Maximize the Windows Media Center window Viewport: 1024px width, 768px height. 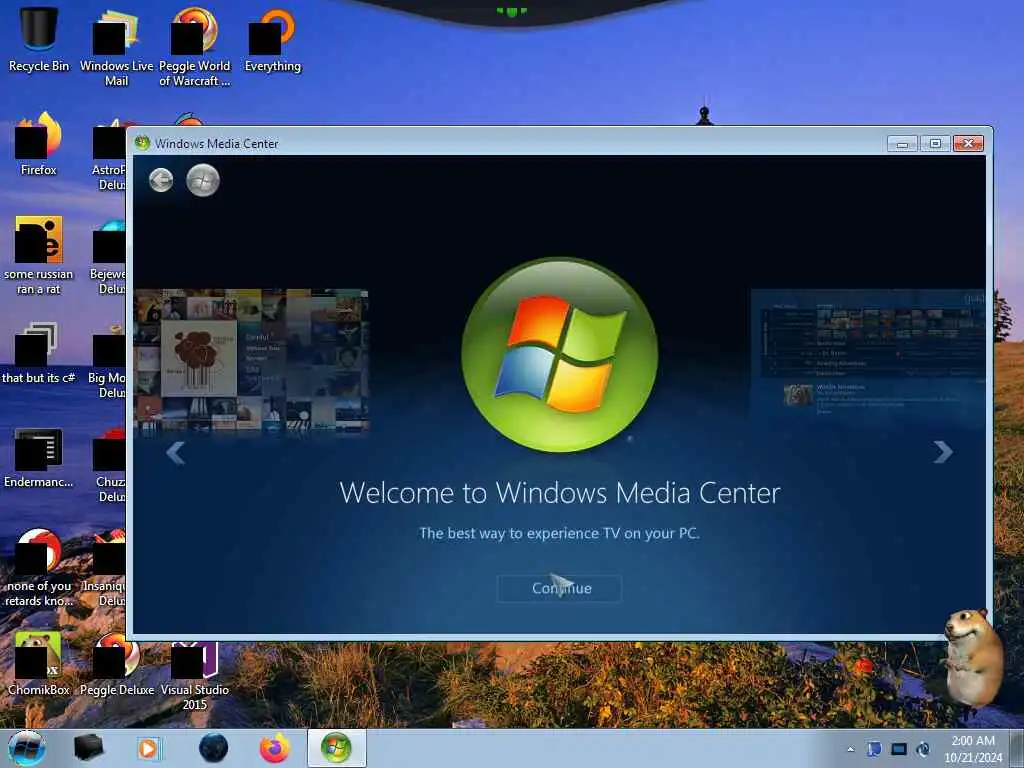pyautogui.click(x=935, y=144)
